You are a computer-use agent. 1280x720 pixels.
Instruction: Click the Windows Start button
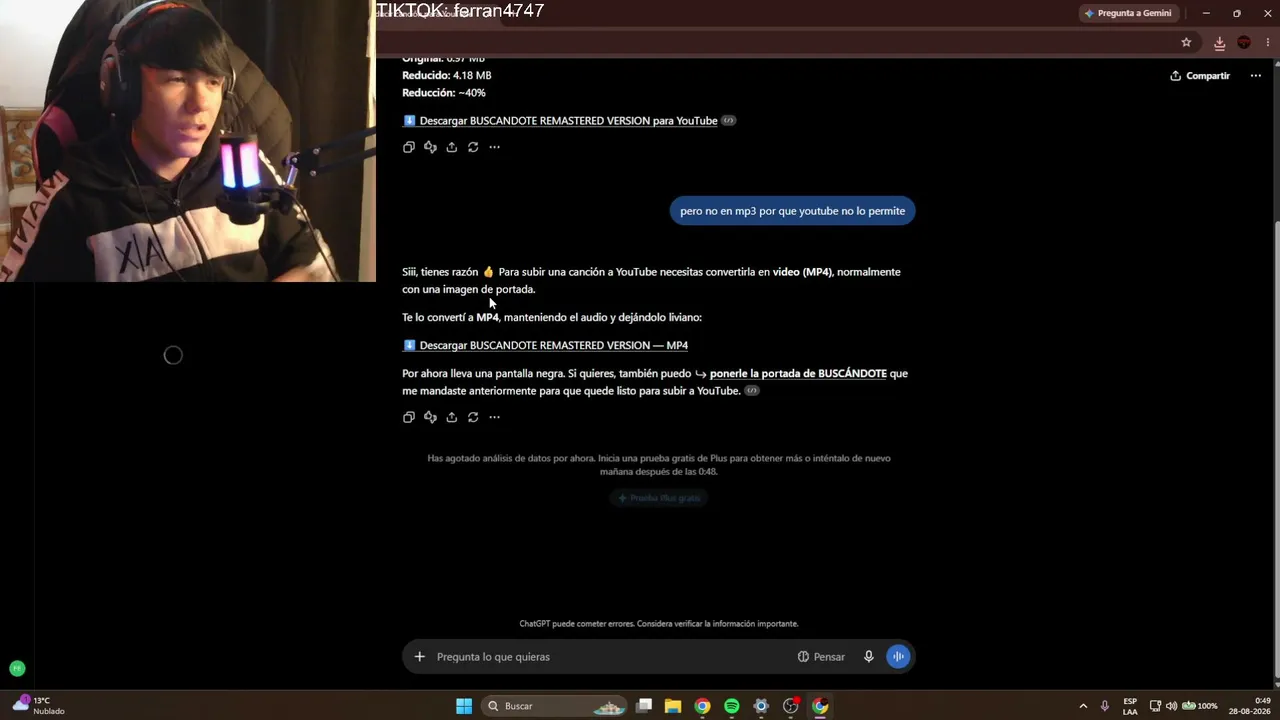[464, 706]
